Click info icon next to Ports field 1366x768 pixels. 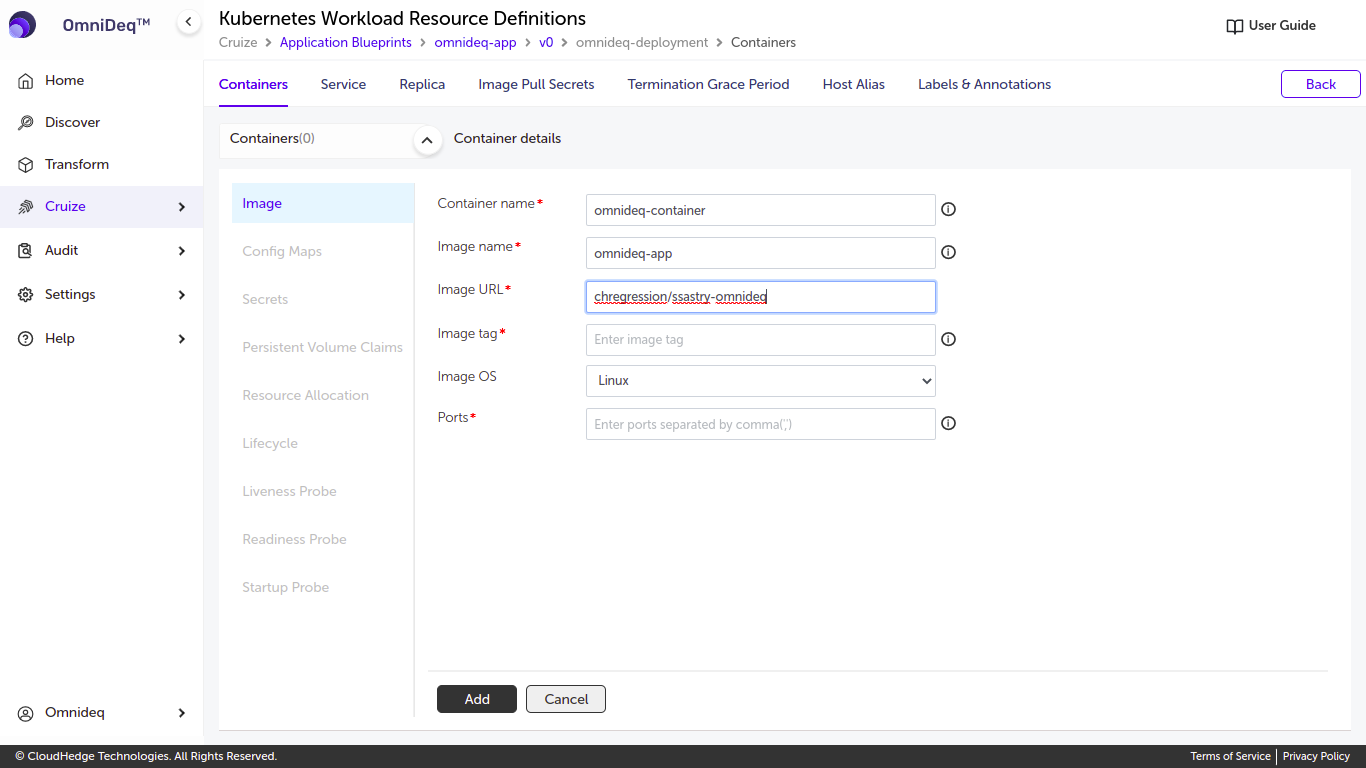click(x=949, y=423)
